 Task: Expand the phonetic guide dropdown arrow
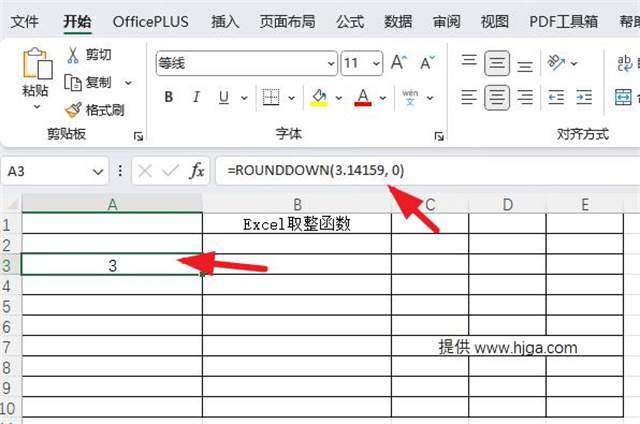click(x=430, y=98)
